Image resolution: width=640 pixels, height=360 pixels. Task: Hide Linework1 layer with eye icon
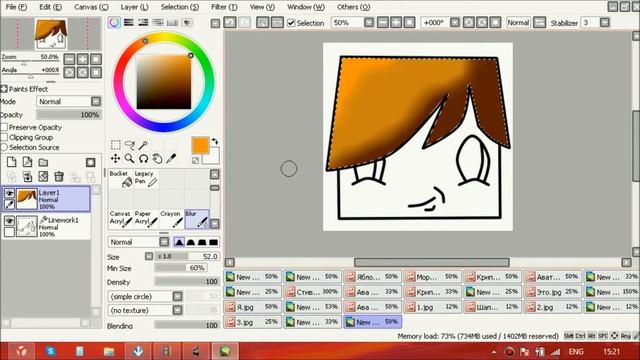pyautogui.click(x=9, y=221)
